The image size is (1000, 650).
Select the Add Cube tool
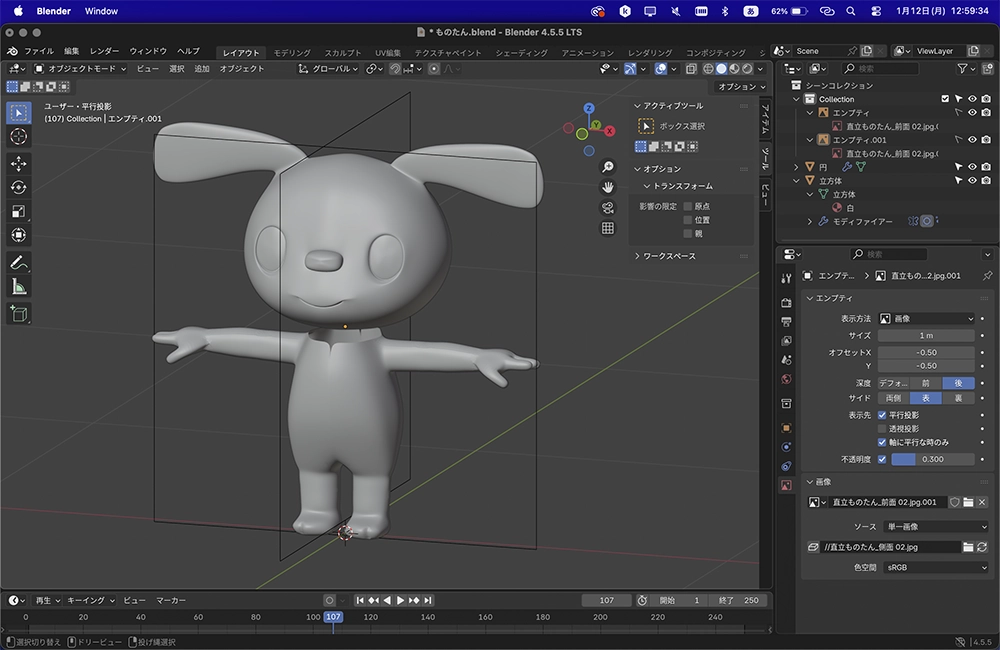click(19, 314)
